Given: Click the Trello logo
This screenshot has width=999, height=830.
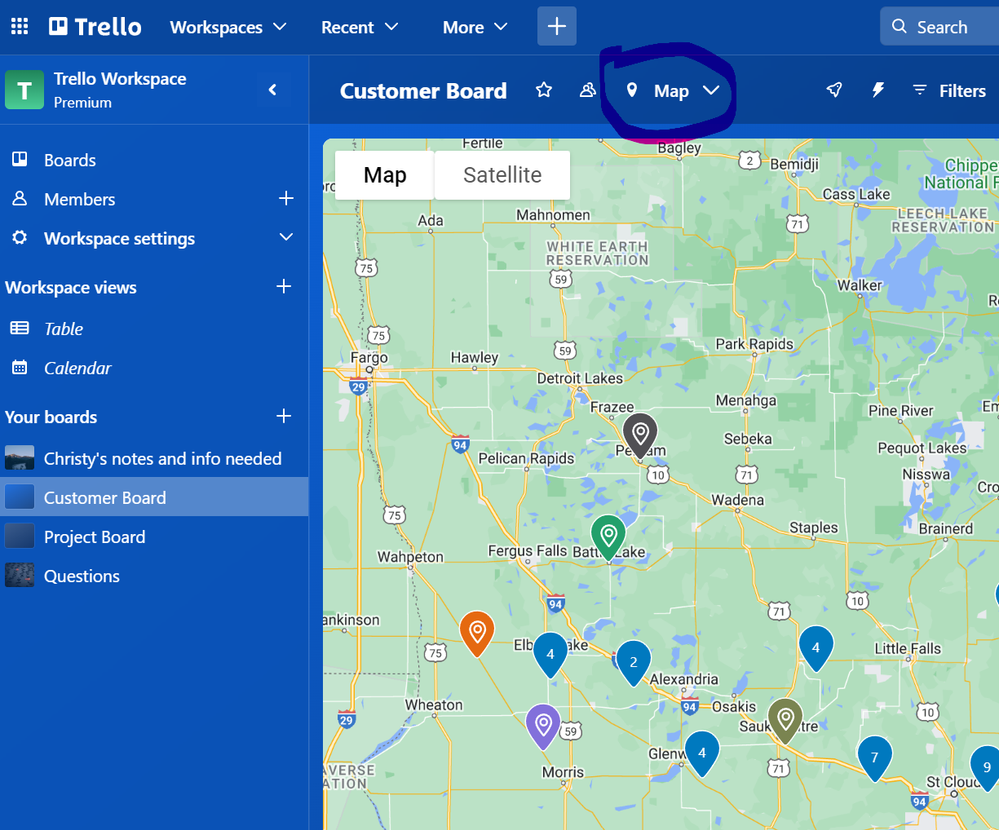Looking at the screenshot, I should point(96,27).
